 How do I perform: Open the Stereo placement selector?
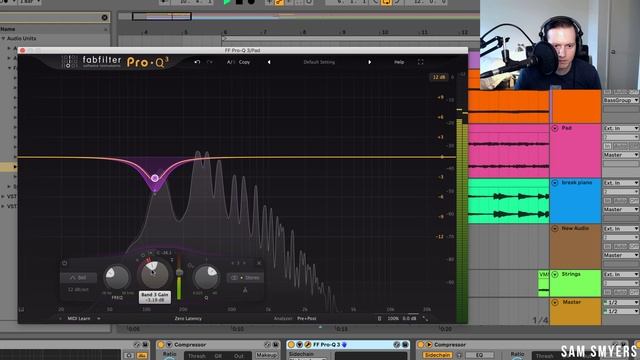tap(245, 278)
